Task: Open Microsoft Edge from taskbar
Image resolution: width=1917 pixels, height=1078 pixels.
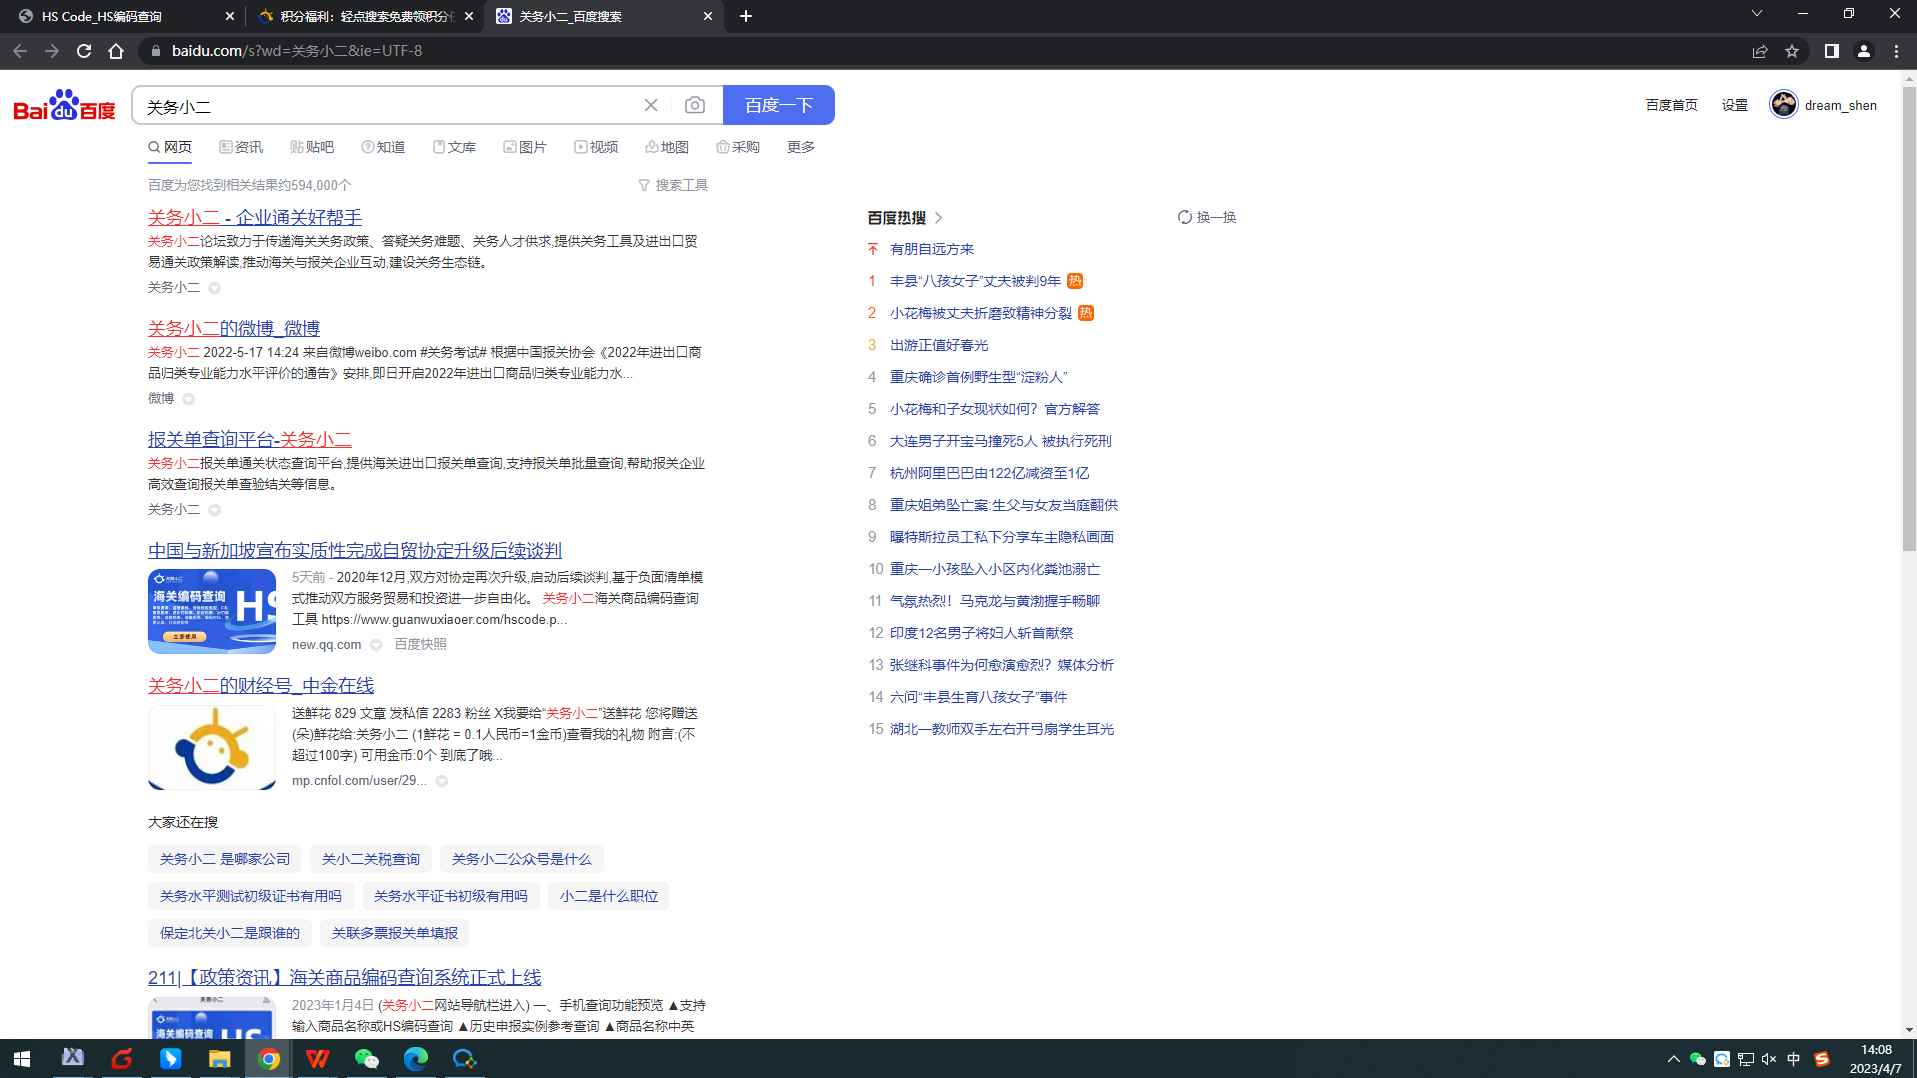Action: (x=416, y=1059)
